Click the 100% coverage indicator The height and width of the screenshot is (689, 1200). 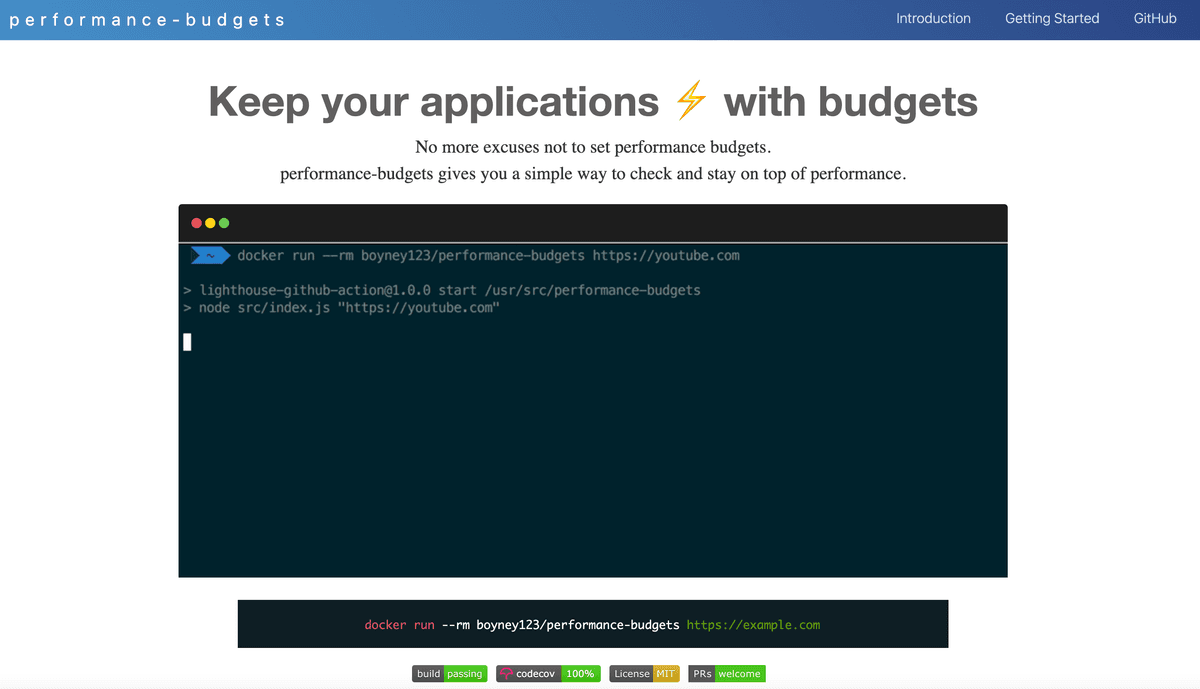(581, 673)
